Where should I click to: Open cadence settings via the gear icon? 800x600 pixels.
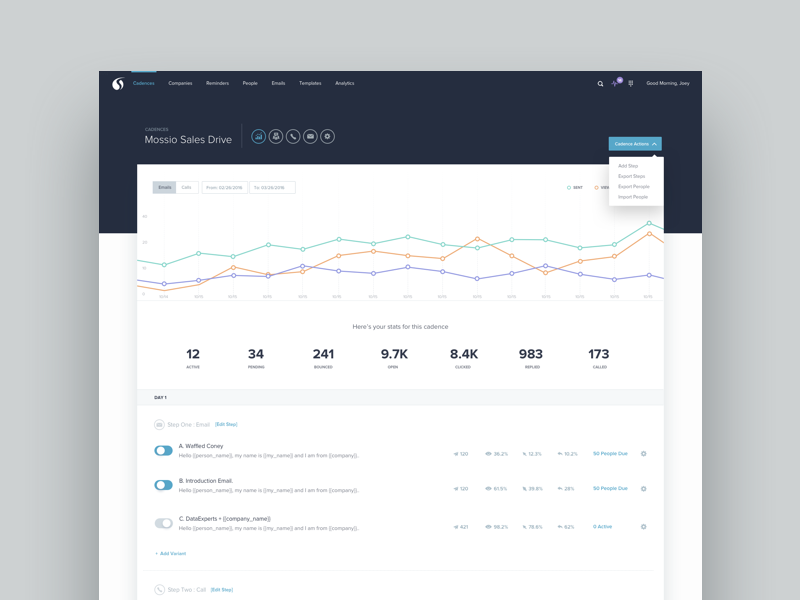pos(326,137)
